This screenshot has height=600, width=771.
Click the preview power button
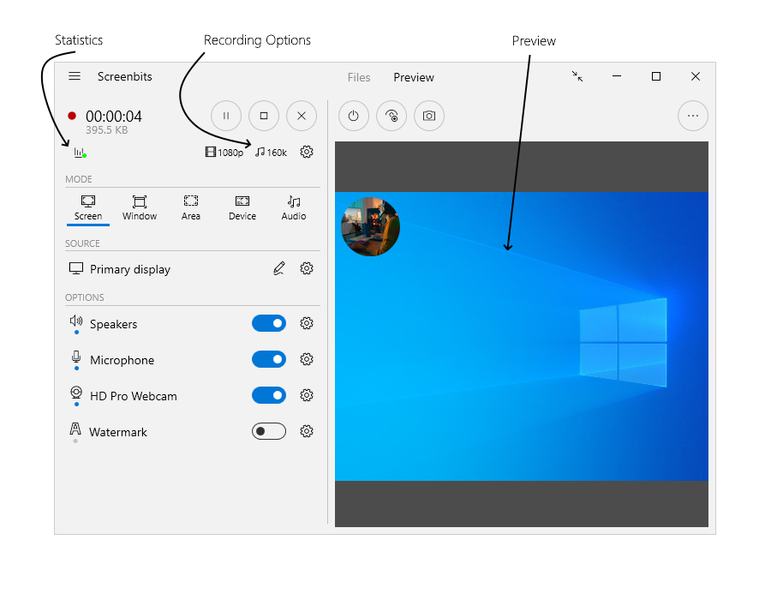[x=354, y=116]
